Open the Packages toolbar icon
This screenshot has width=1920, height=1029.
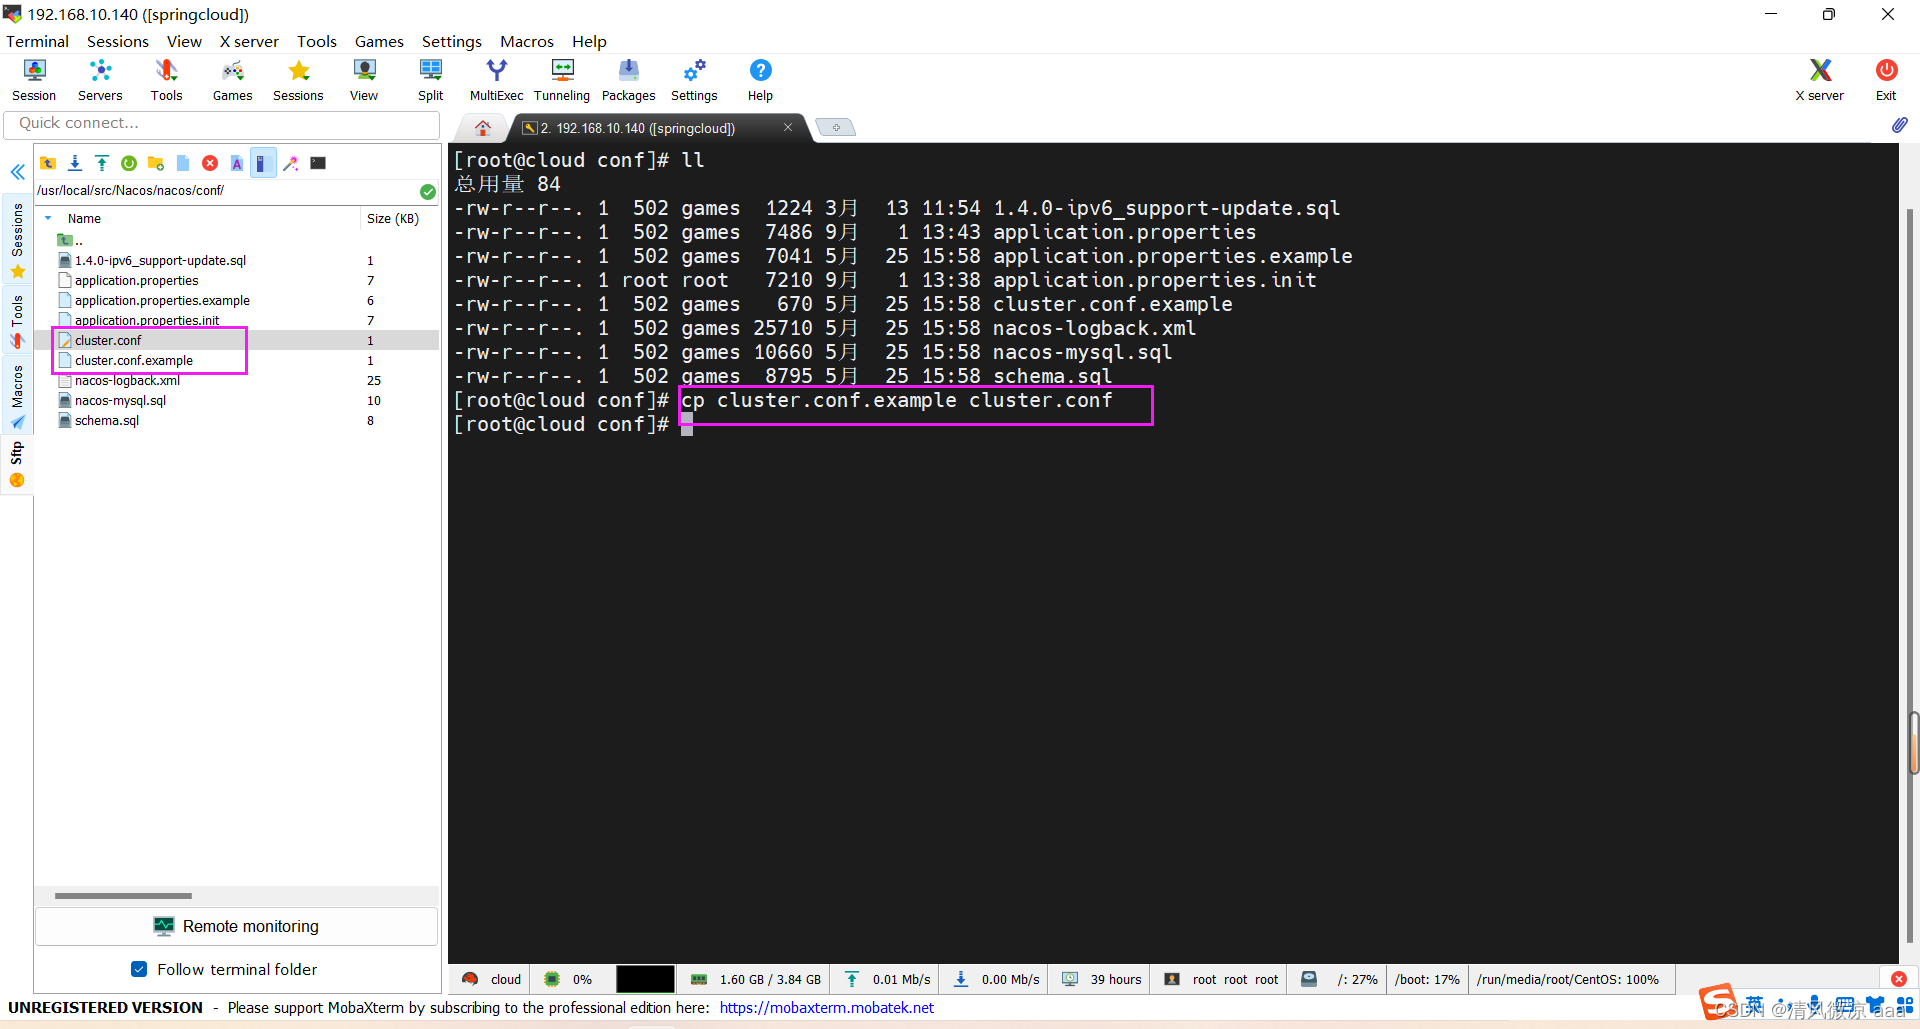click(628, 80)
